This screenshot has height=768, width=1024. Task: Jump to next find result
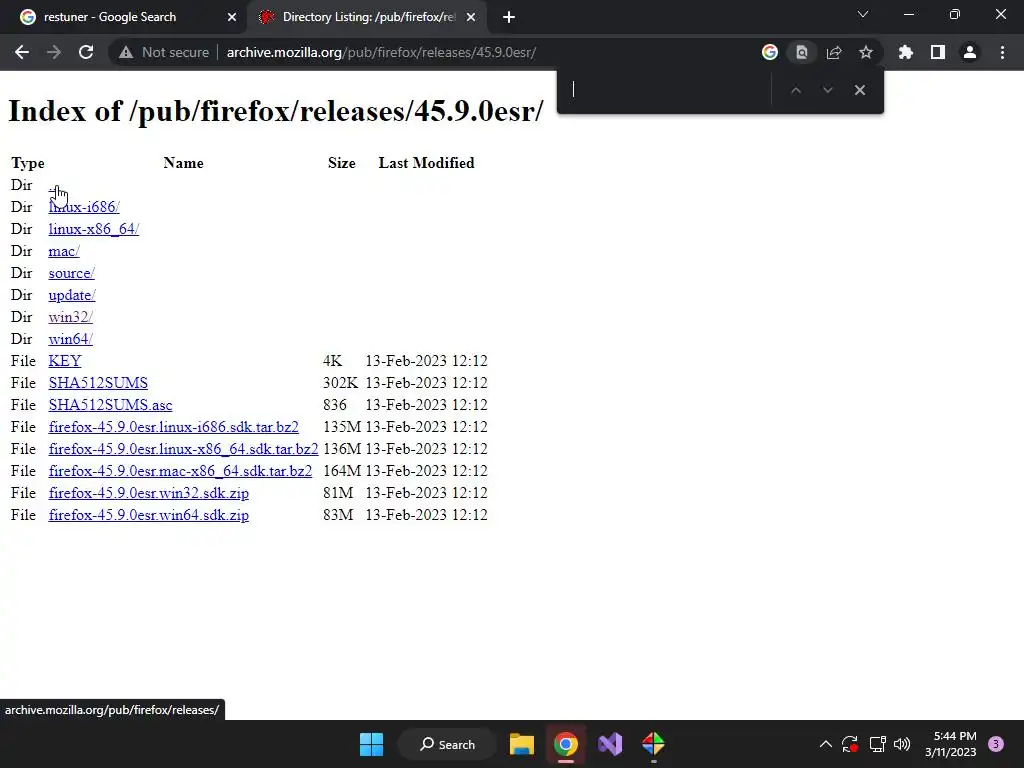(827, 90)
